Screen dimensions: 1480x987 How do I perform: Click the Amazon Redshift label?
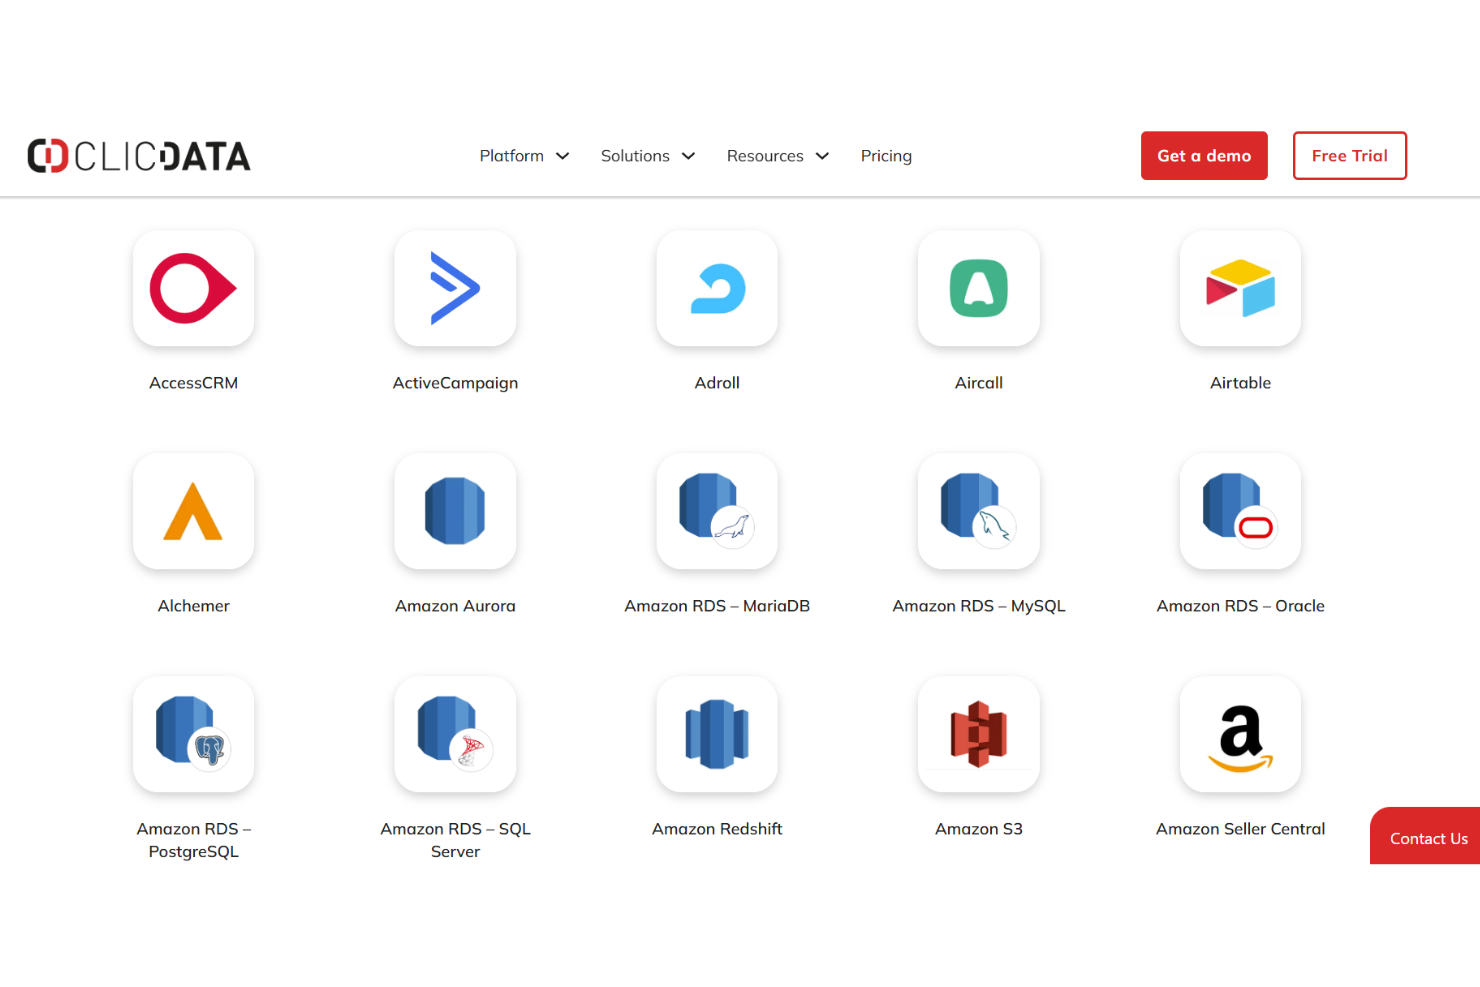point(717,829)
